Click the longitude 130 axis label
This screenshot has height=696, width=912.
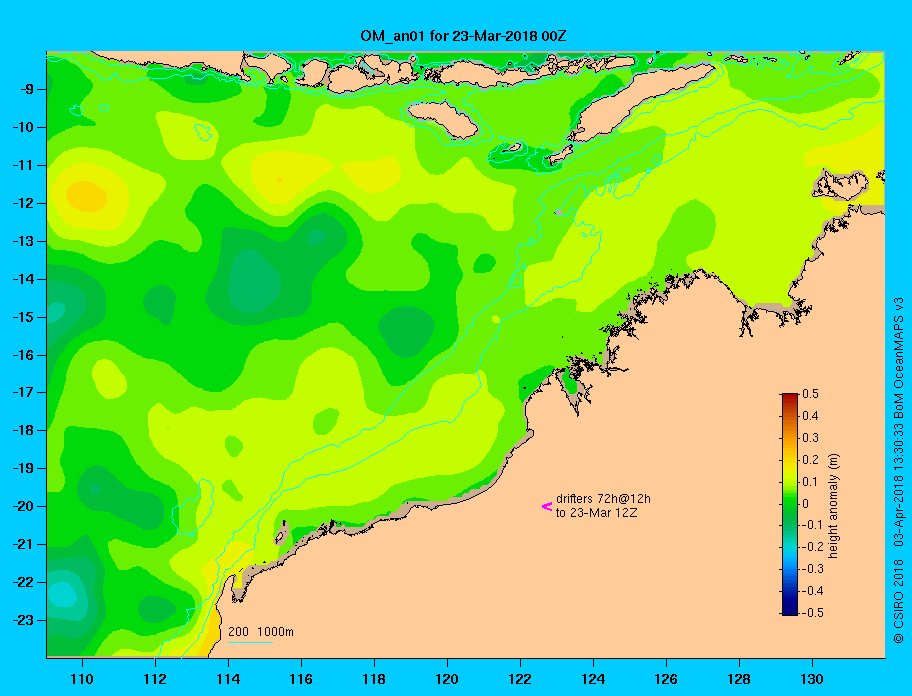(812, 679)
